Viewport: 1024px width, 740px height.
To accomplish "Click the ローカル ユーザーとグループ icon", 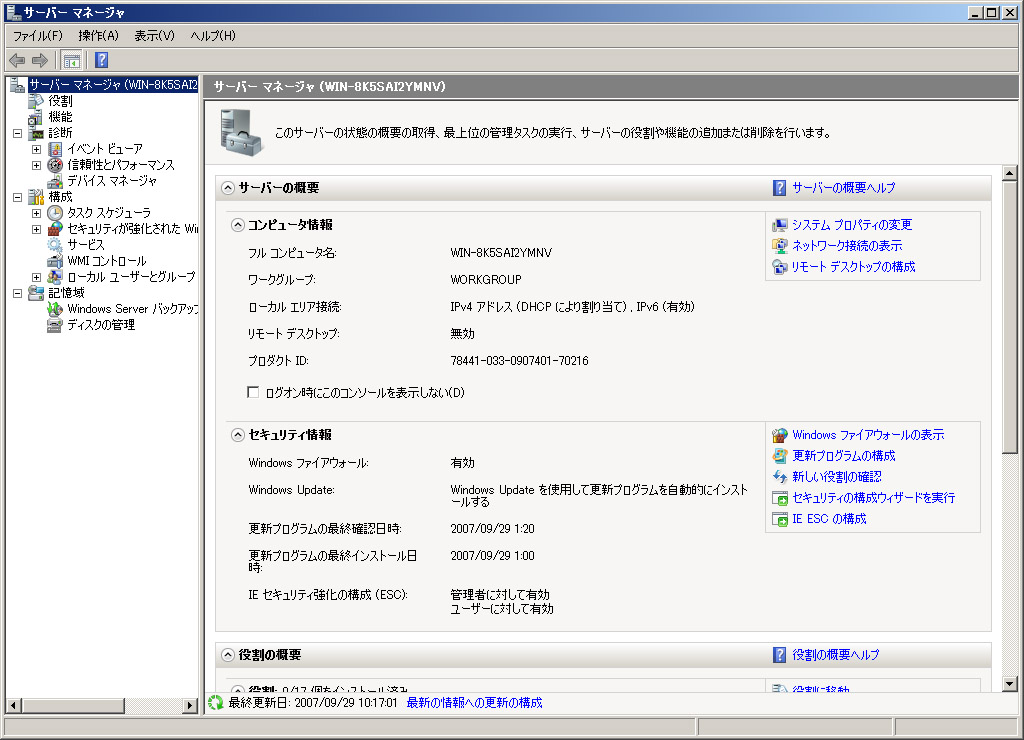I will pos(56,277).
